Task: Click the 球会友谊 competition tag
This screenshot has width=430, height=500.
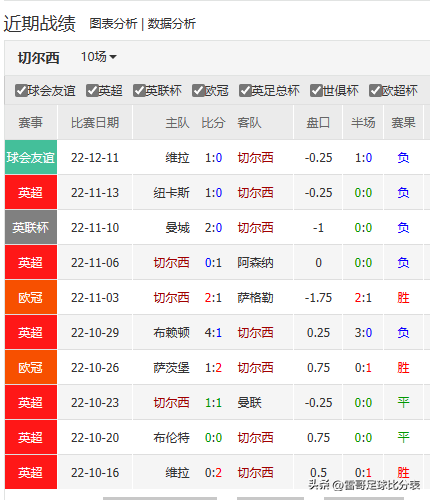Action: [x=31, y=157]
